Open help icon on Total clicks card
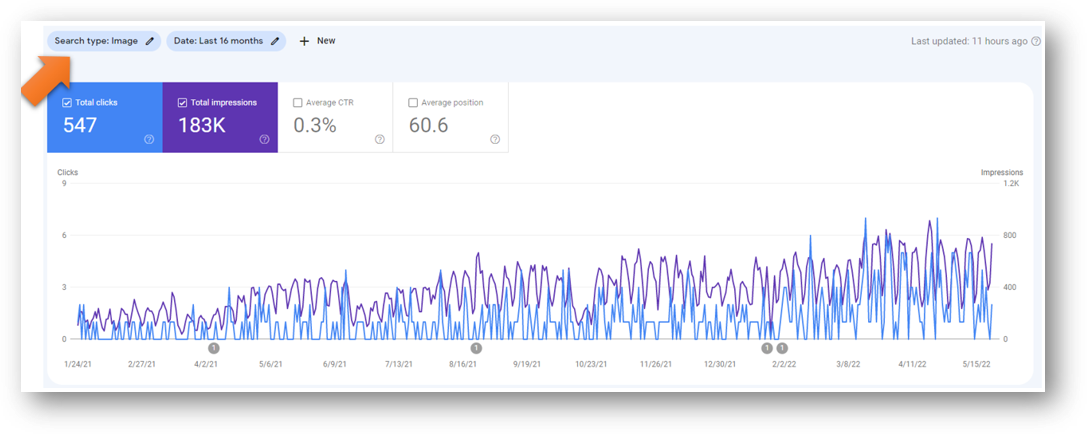The width and height of the screenshot is (1087, 434). (149, 139)
